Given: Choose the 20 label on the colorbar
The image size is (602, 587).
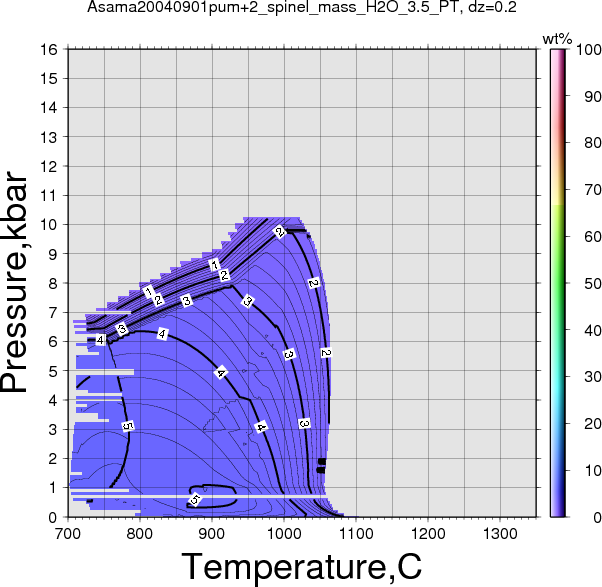Looking at the screenshot, I should (x=593, y=424).
